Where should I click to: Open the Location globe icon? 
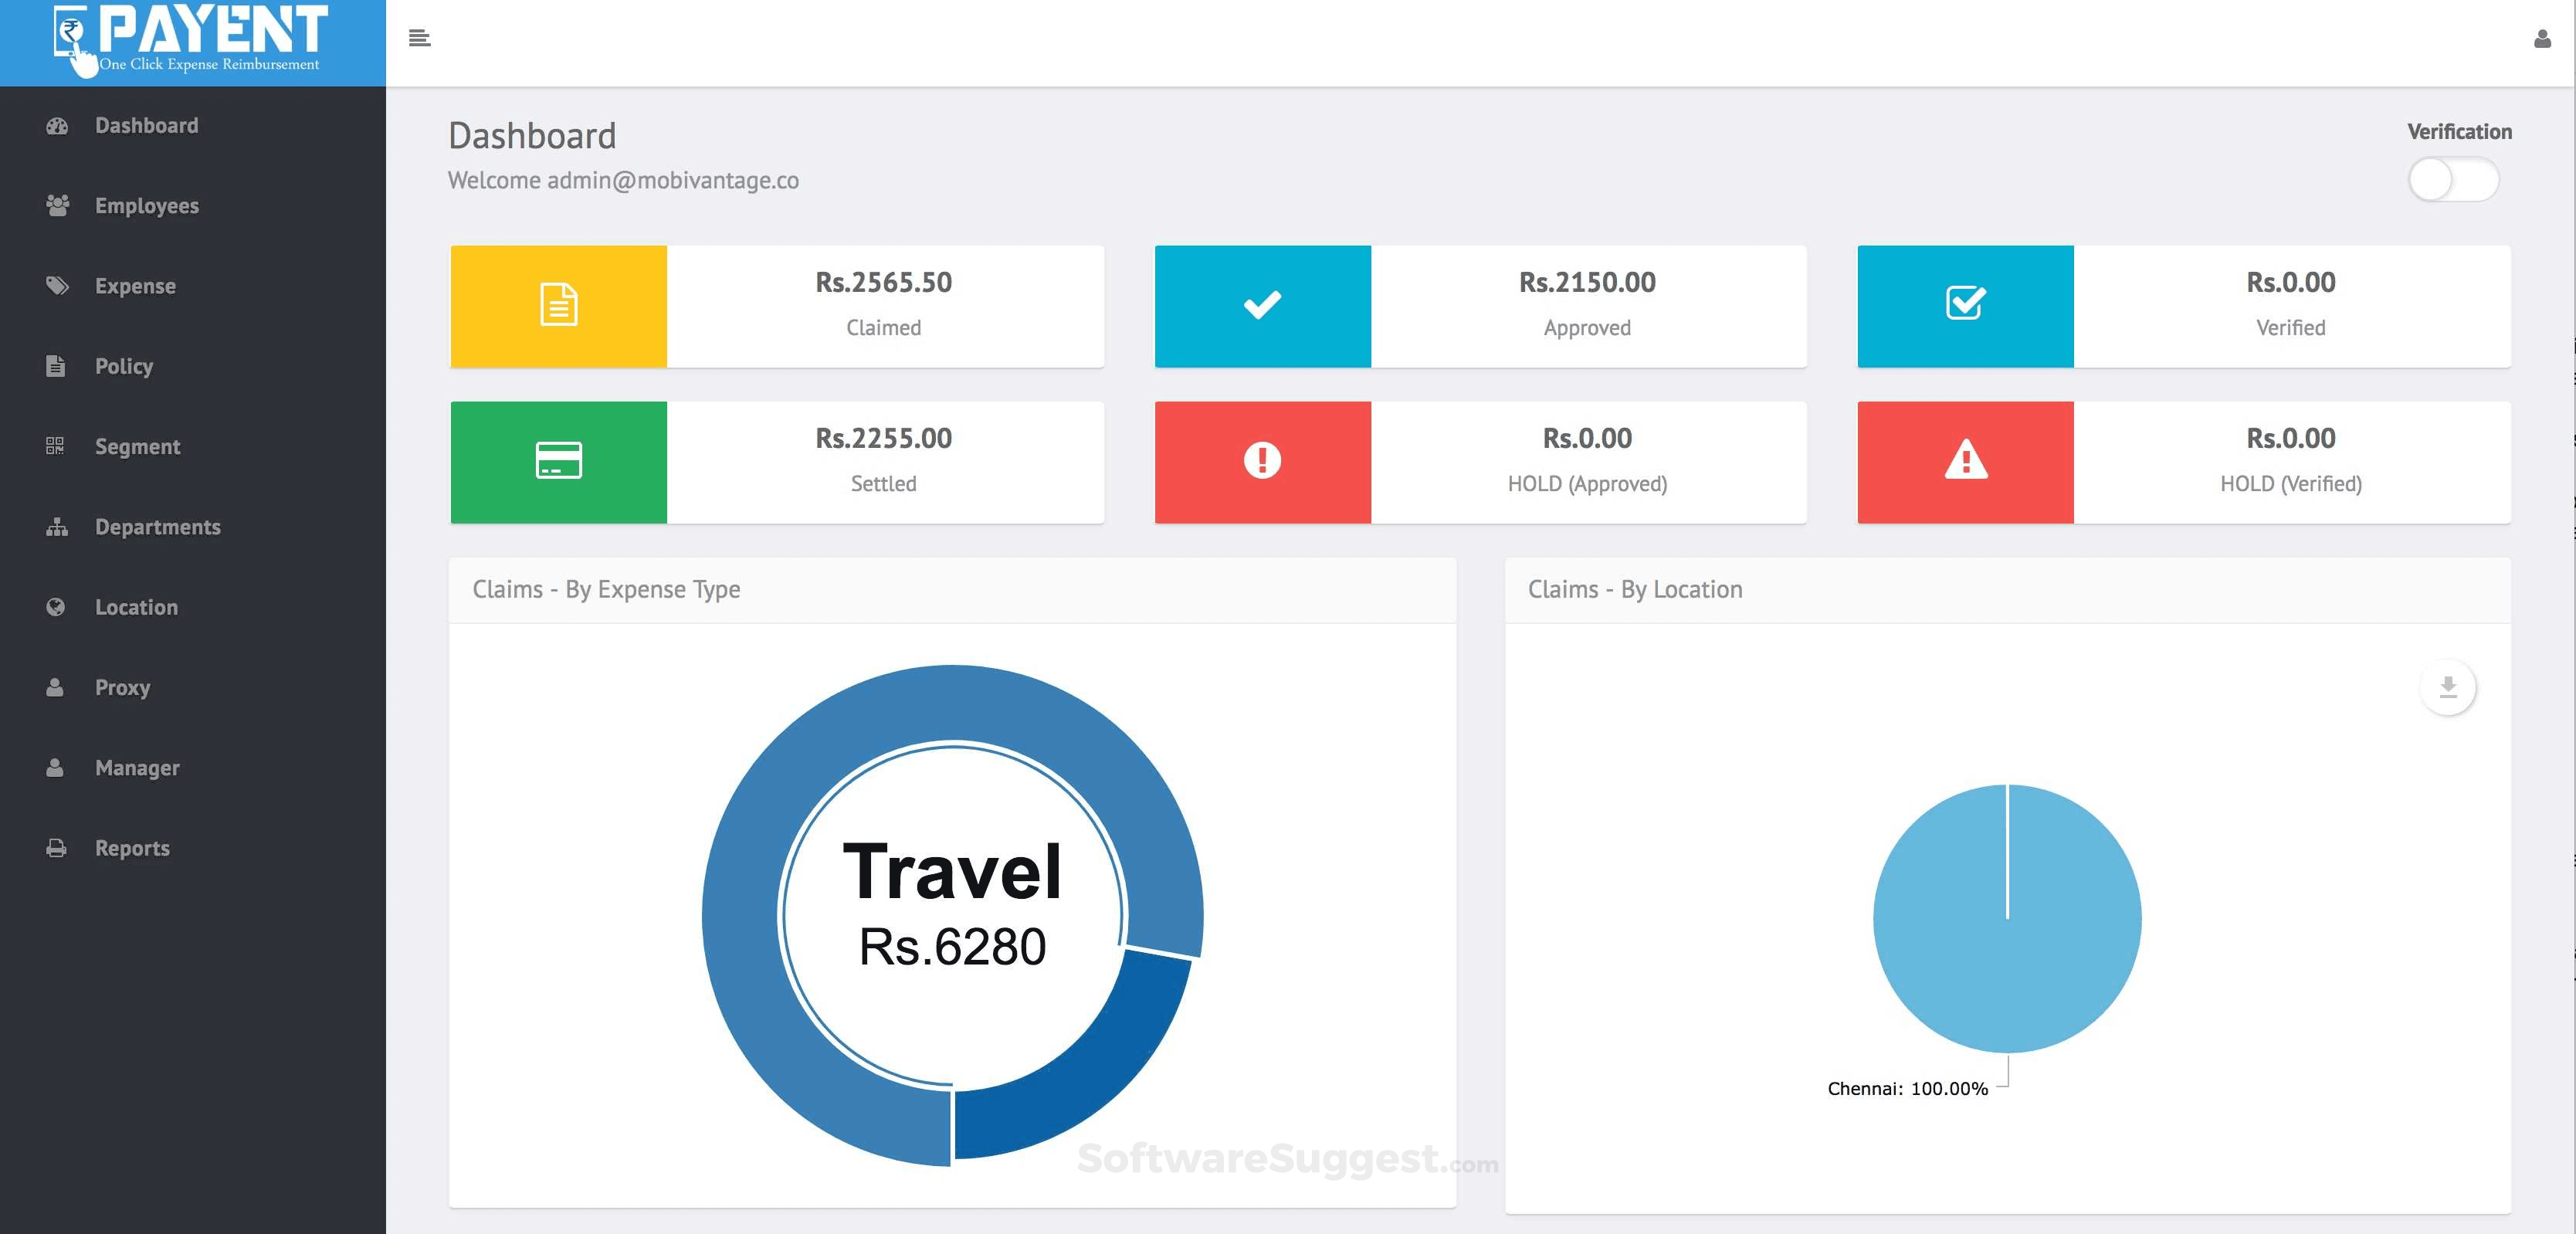57,607
